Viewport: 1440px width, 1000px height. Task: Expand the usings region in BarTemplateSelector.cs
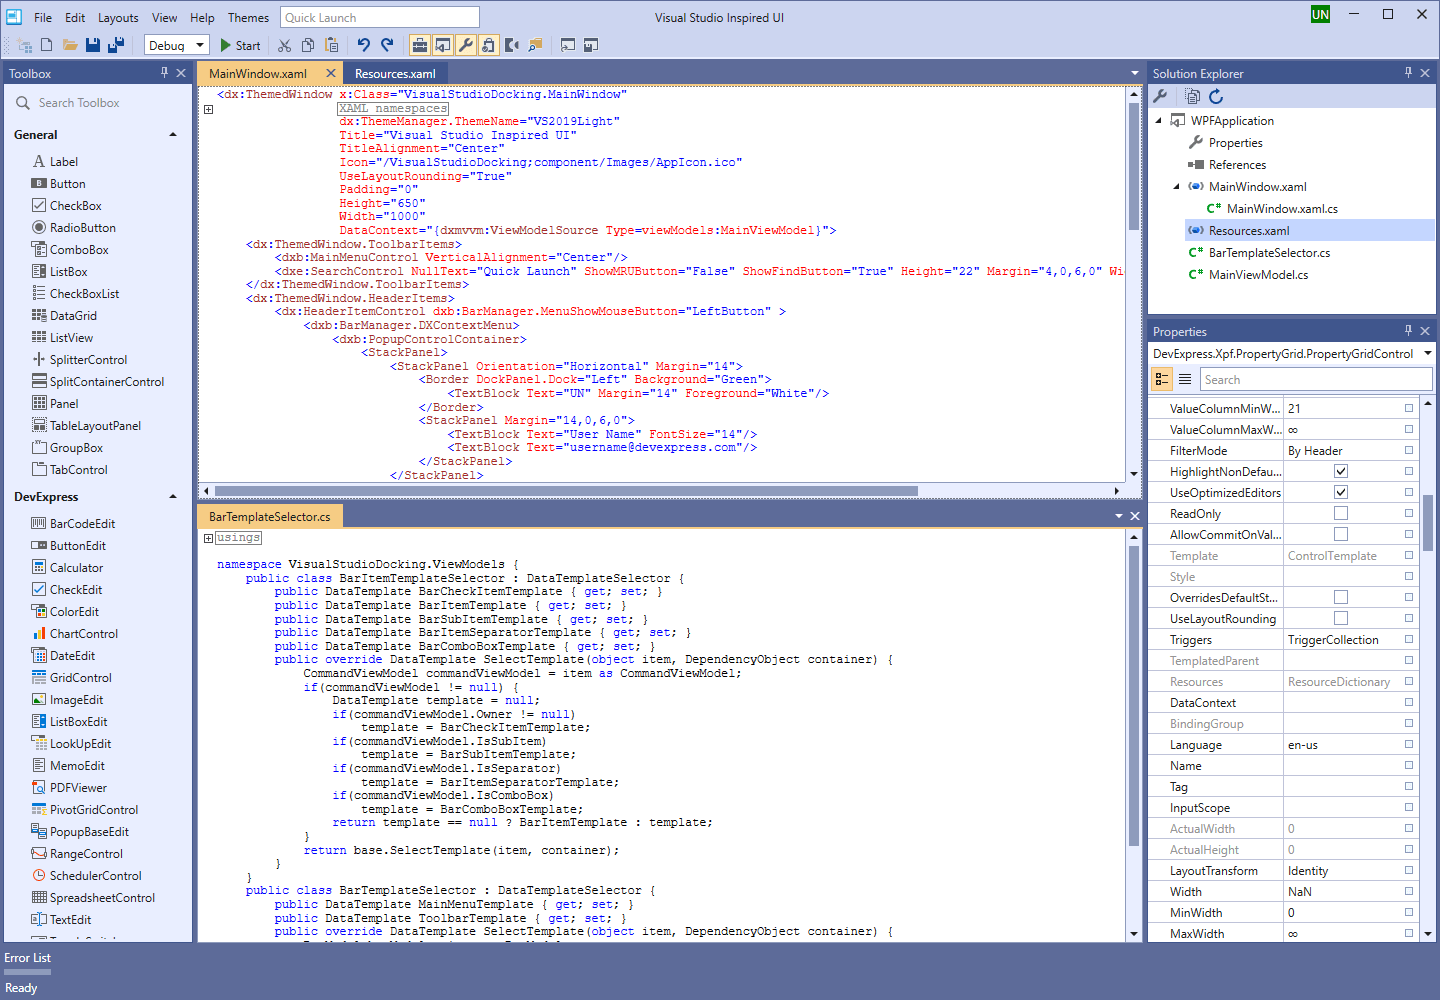207,537
